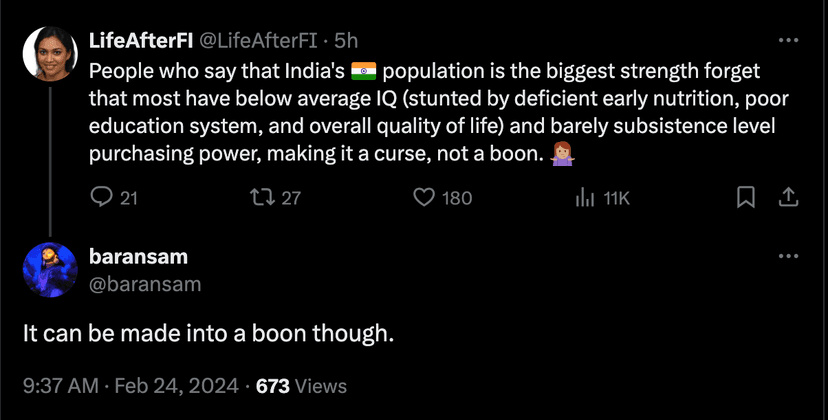Share LifeAfterFI's post
828x420 pixels.
[787, 198]
